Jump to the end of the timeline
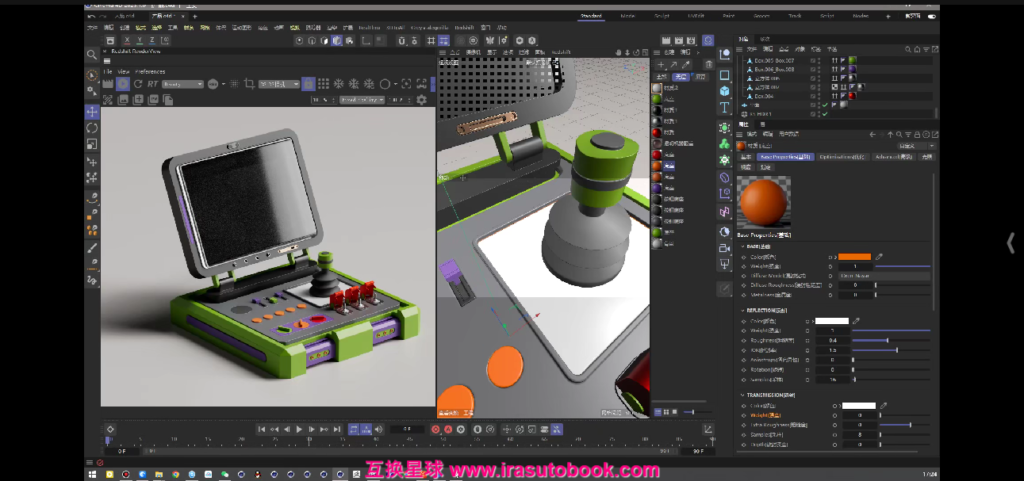This screenshot has width=1024, height=481. (337, 429)
